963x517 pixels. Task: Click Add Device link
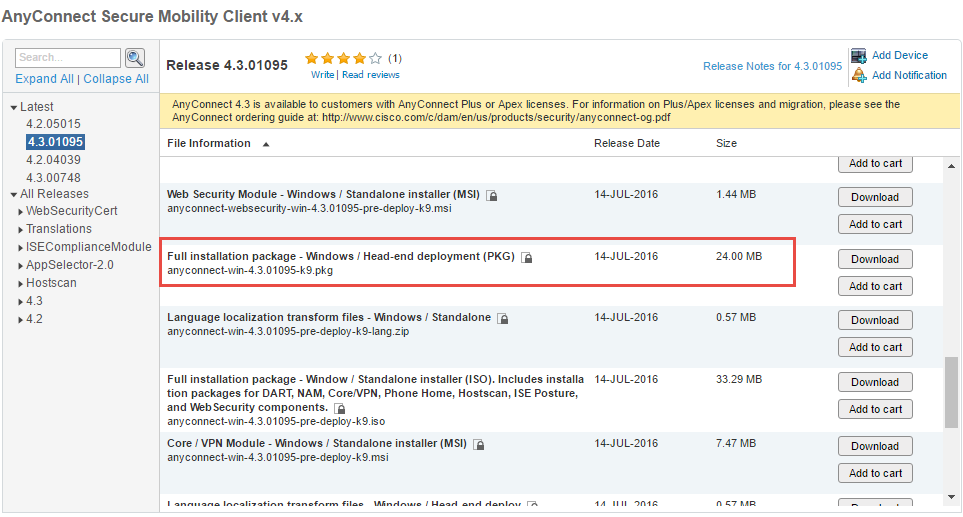(900, 55)
